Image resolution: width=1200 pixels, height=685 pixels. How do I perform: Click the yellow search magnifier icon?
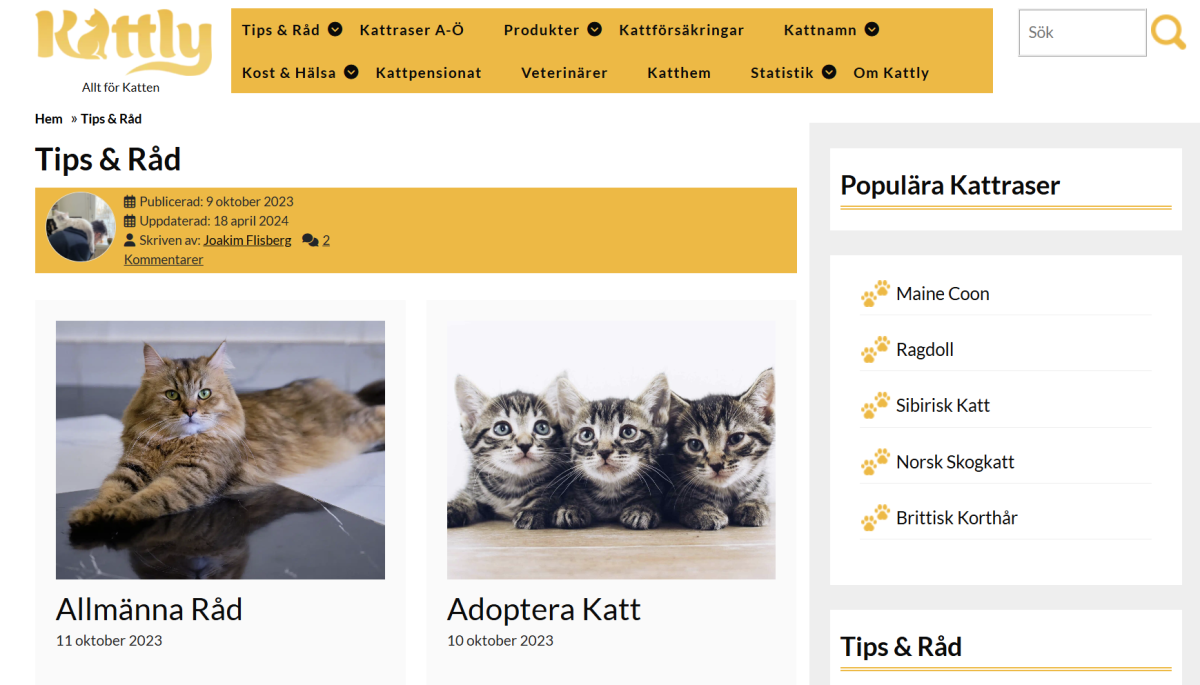1168,32
